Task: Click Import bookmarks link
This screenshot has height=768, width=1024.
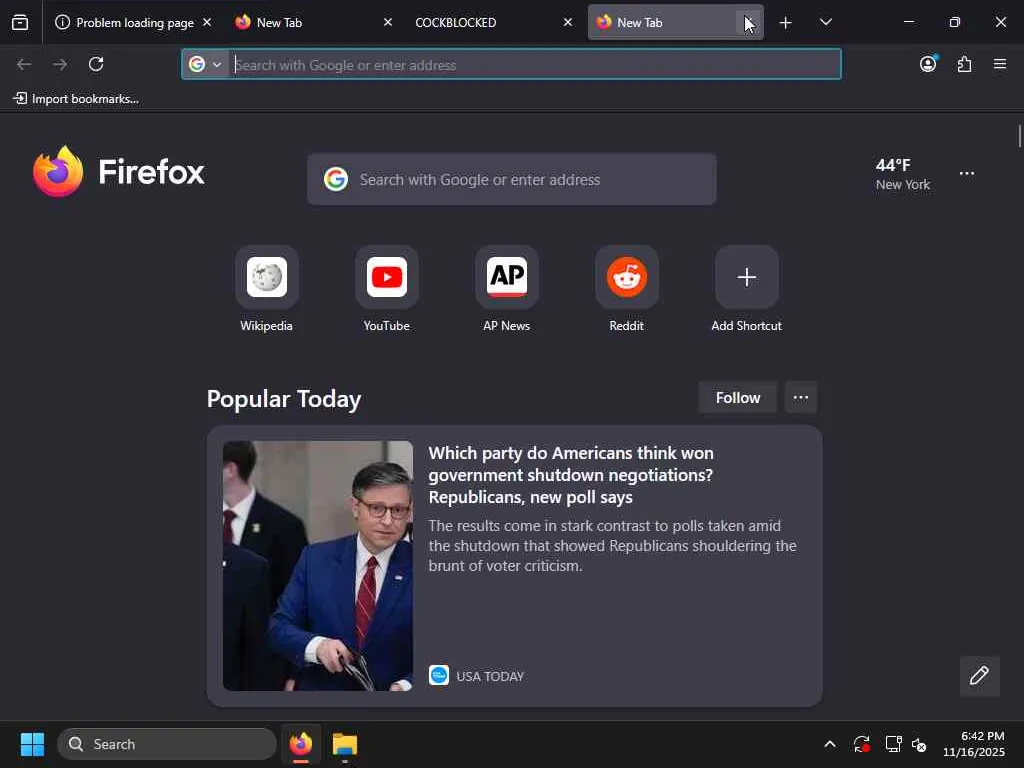Action: (76, 99)
